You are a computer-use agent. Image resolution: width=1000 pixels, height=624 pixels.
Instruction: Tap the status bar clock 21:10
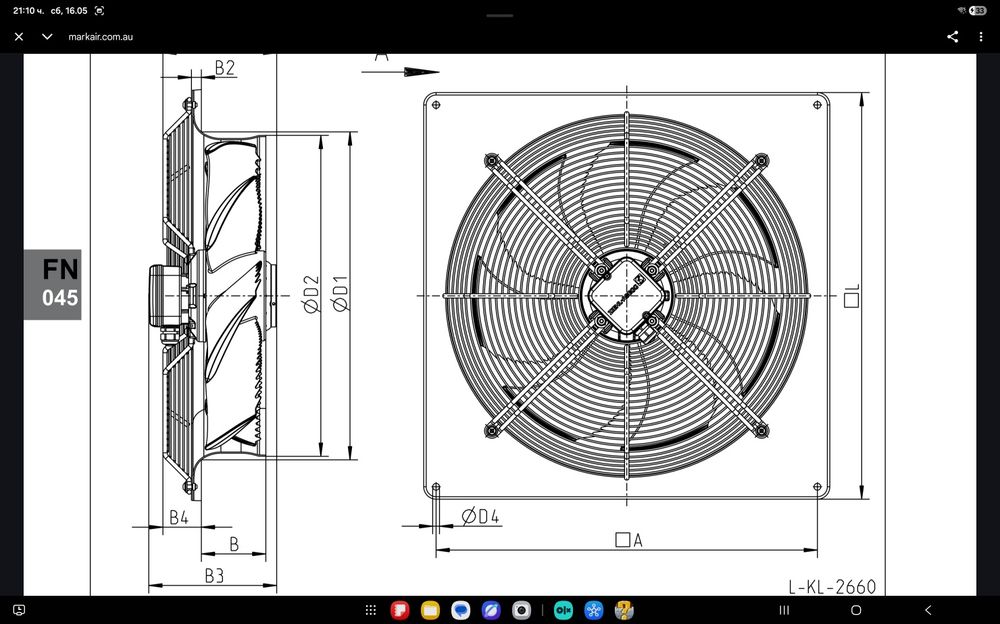click(28, 10)
